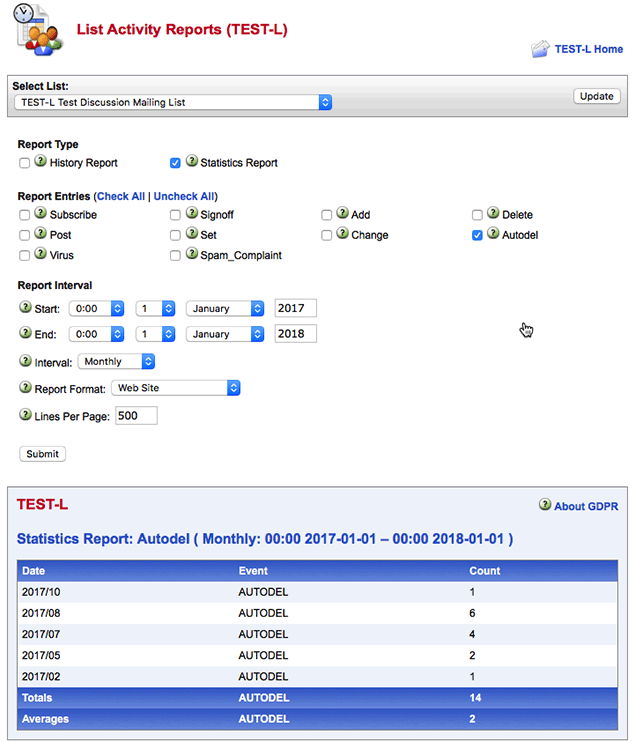
Task: Open help icon beside Virus
Action: pyautogui.click(x=41, y=254)
